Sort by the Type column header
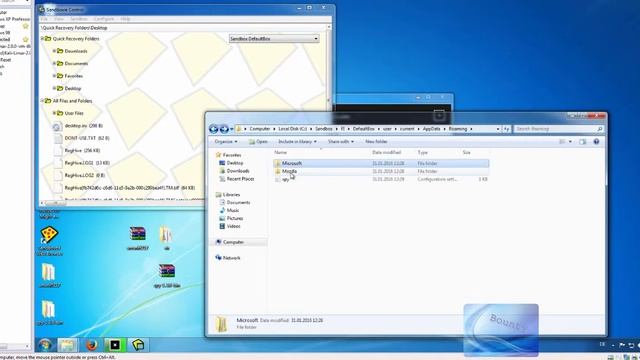The width and height of the screenshot is (640, 360). pyautogui.click(x=422, y=152)
